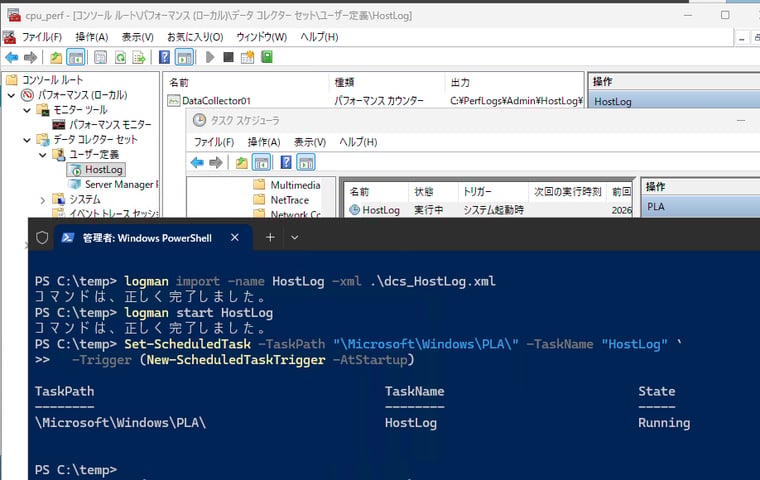Viewport: 760px width, 480px height.
Task: Stop the data collector set with stop icon
Action: pyautogui.click(x=228, y=57)
